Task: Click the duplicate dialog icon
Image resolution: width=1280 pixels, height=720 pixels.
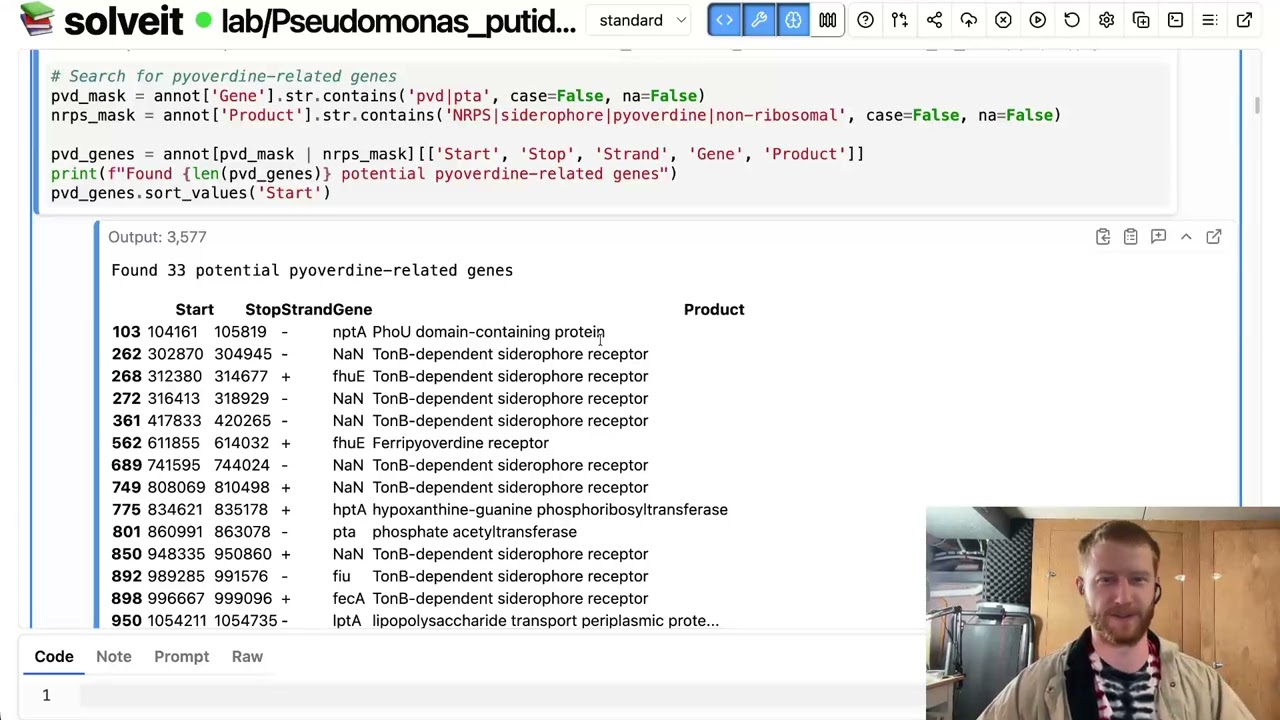Action: [x=1141, y=20]
